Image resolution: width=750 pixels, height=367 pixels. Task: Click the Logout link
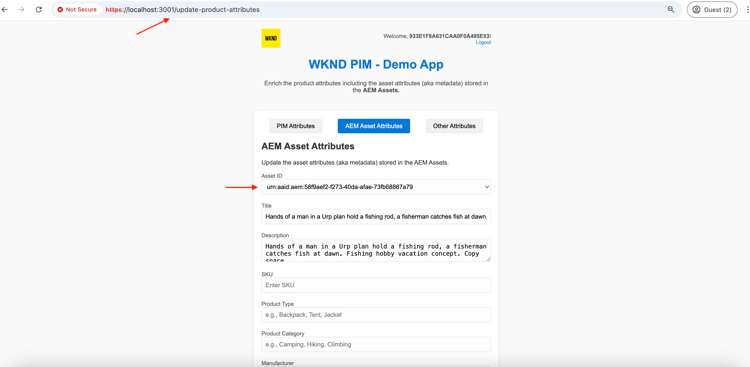point(483,43)
